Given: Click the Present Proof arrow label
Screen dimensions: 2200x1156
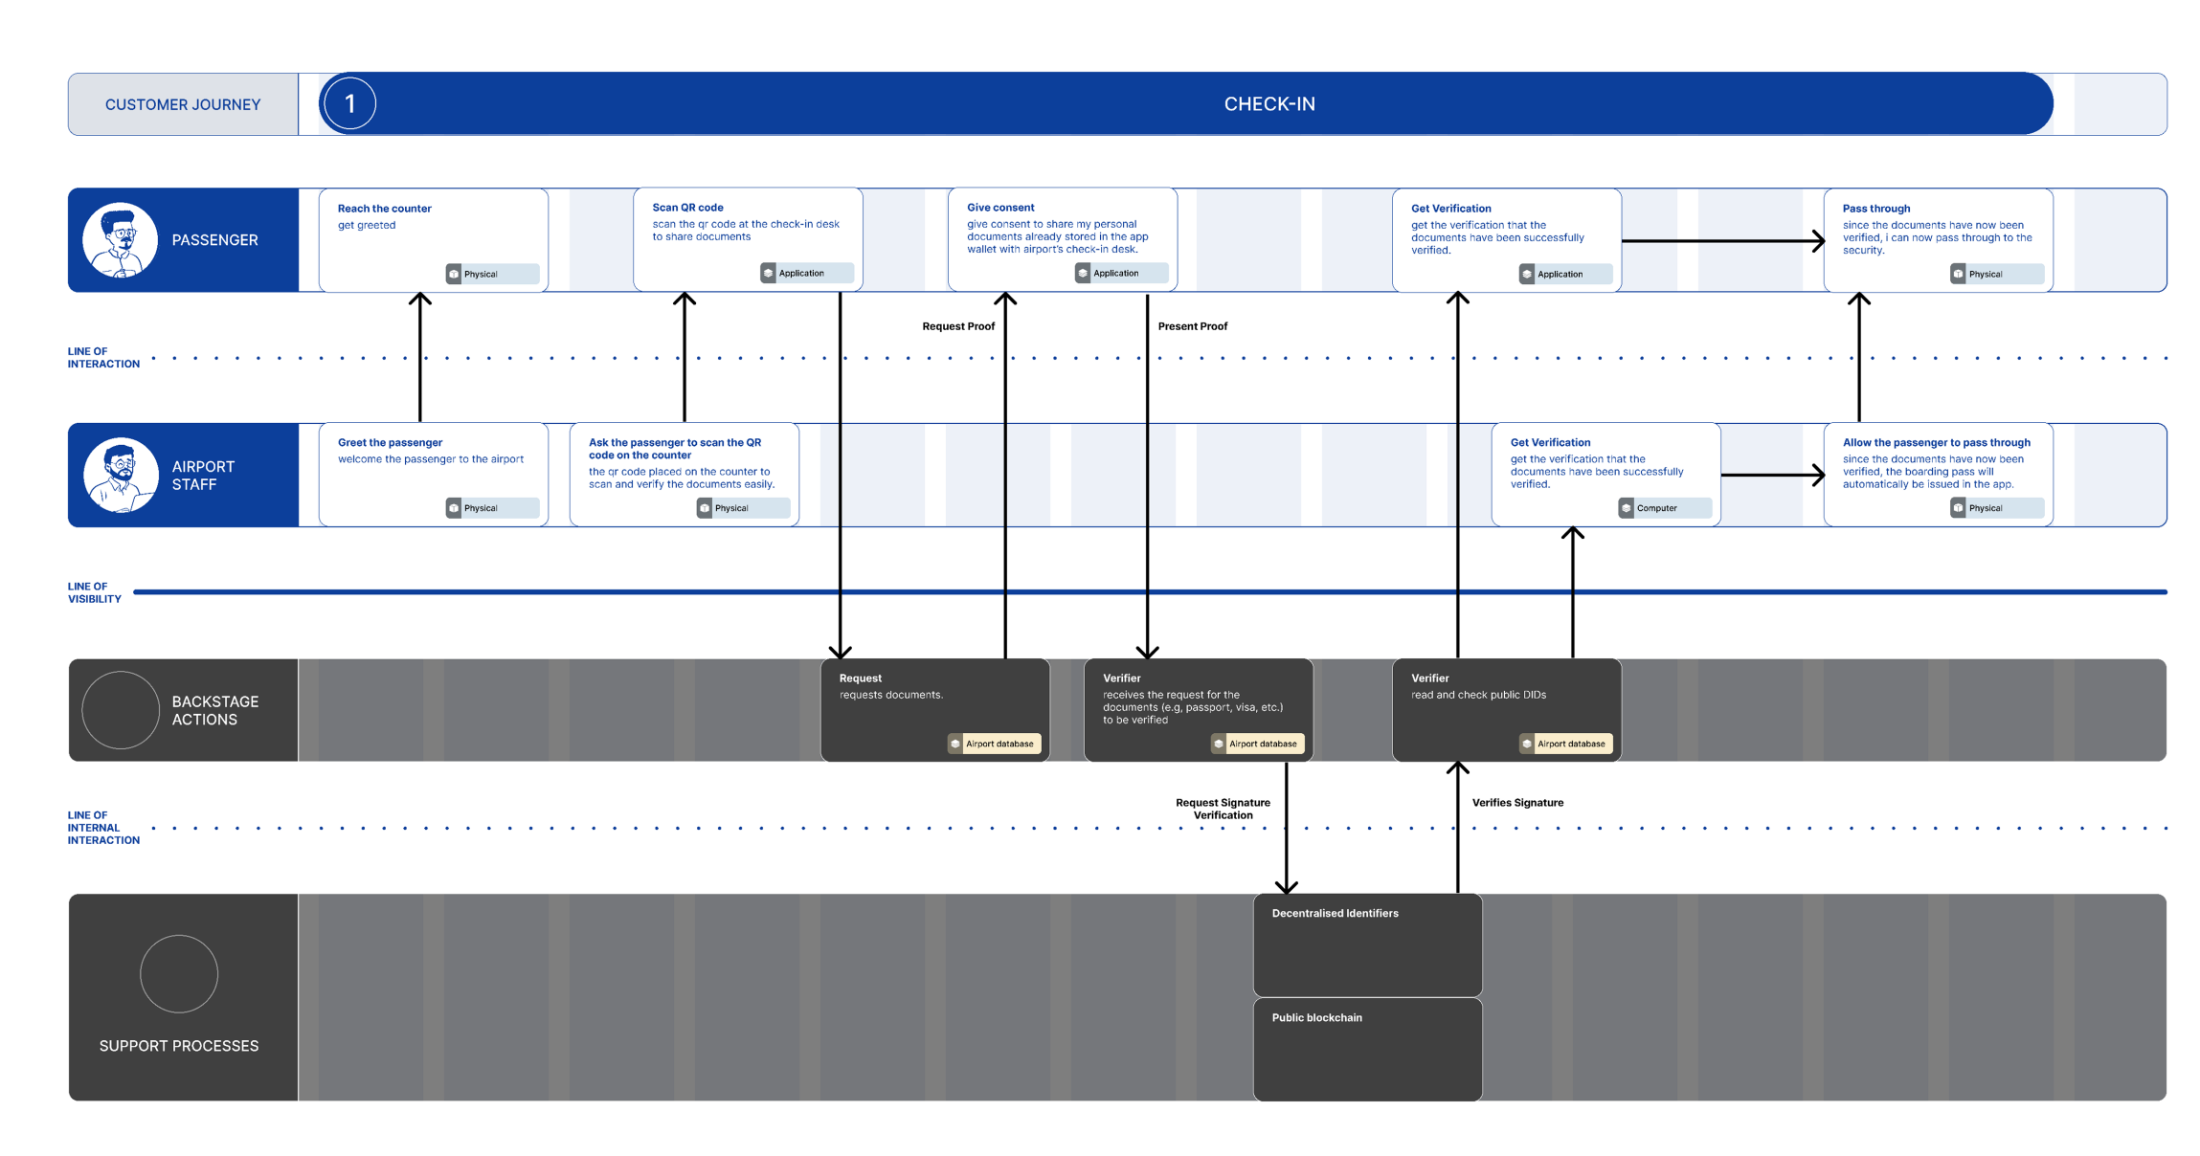Looking at the screenshot, I should pos(1193,326).
